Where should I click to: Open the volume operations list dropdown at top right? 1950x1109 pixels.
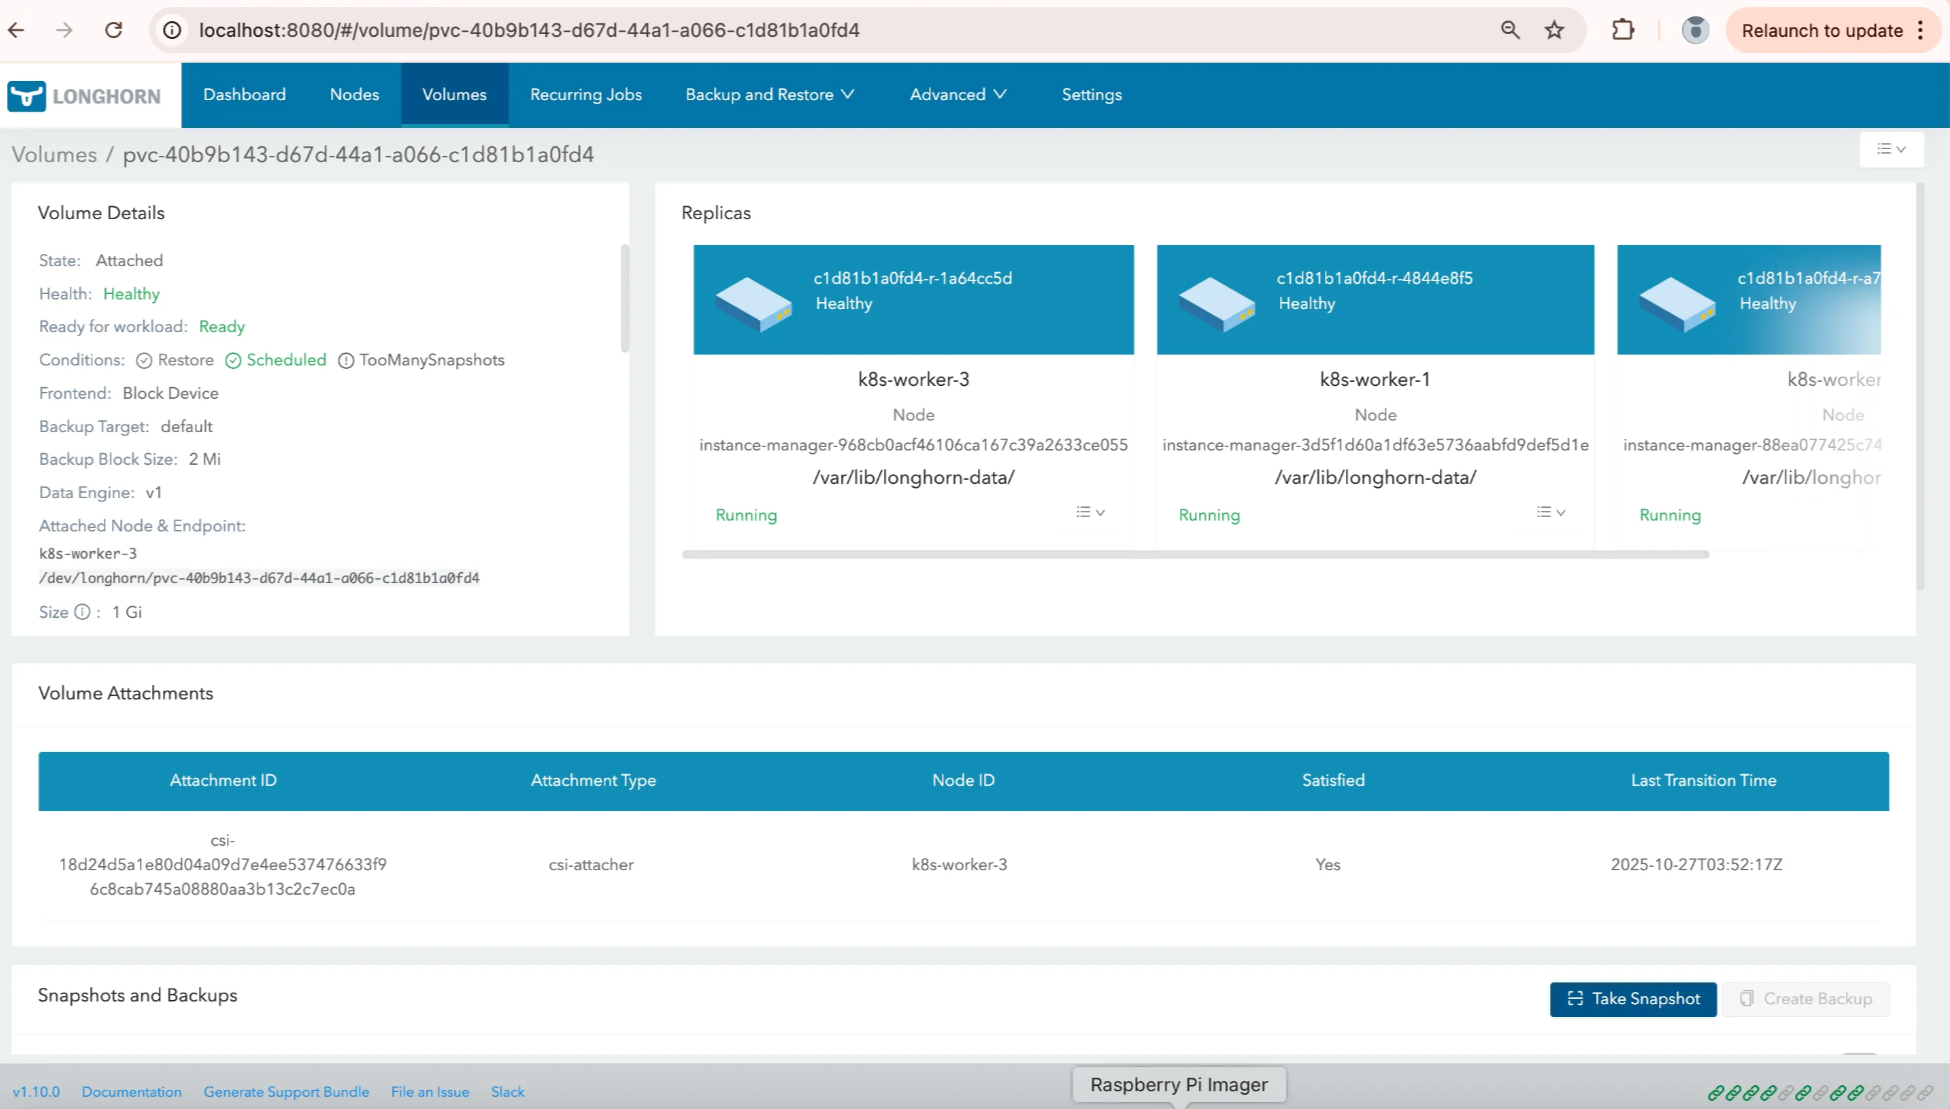(x=1891, y=149)
